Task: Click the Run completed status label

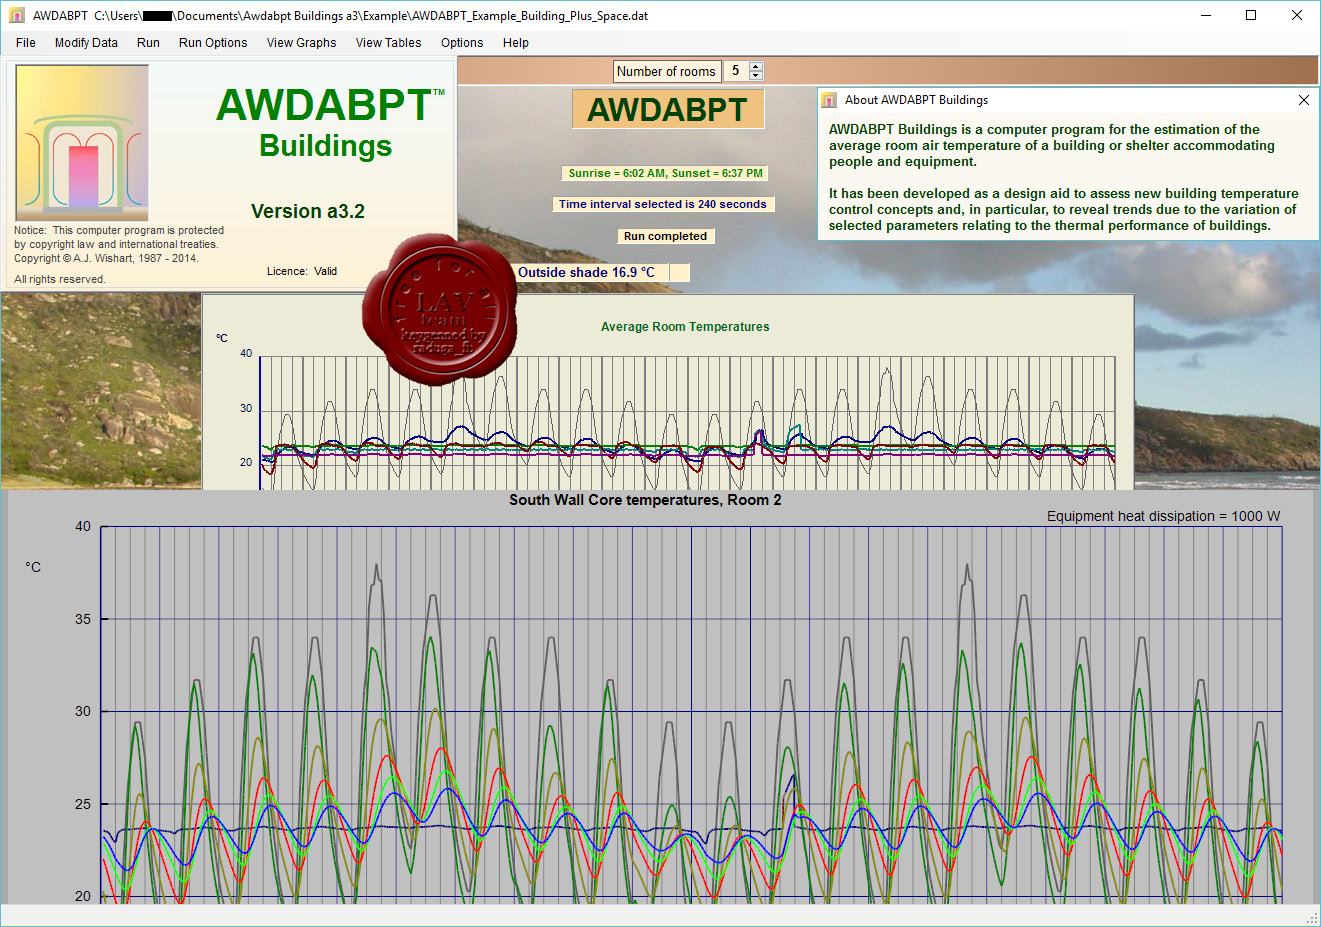Action: (x=665, y=236)
